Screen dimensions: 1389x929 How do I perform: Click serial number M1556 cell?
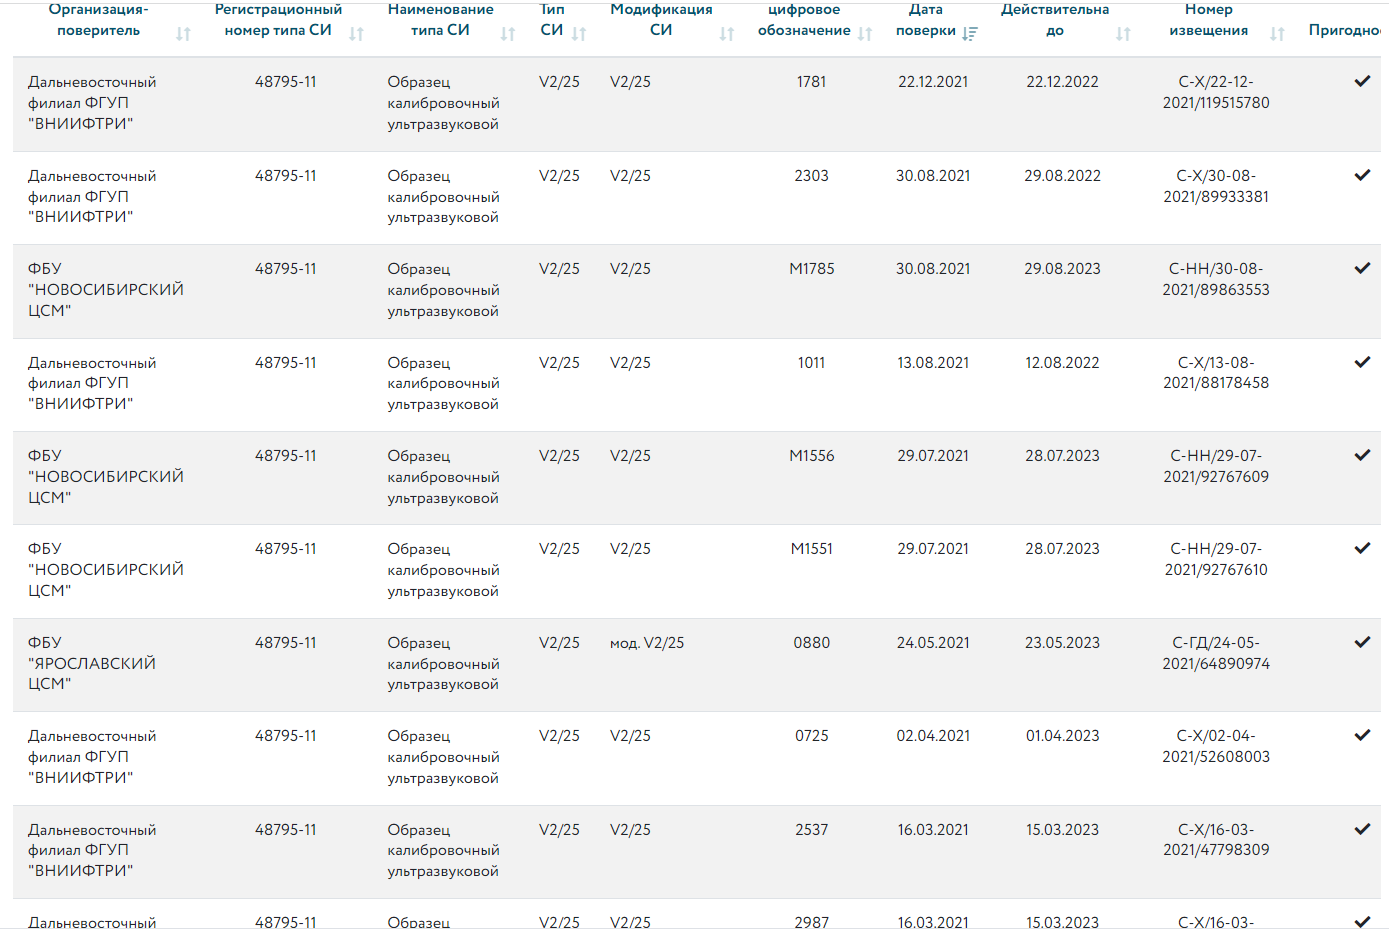(x=811, y=456)
